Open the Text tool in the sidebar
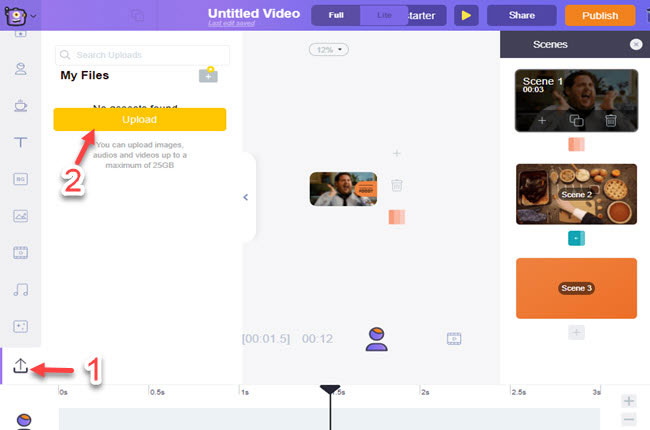Image resolution: width=650 pixels, height=430 pixels. 20,142
